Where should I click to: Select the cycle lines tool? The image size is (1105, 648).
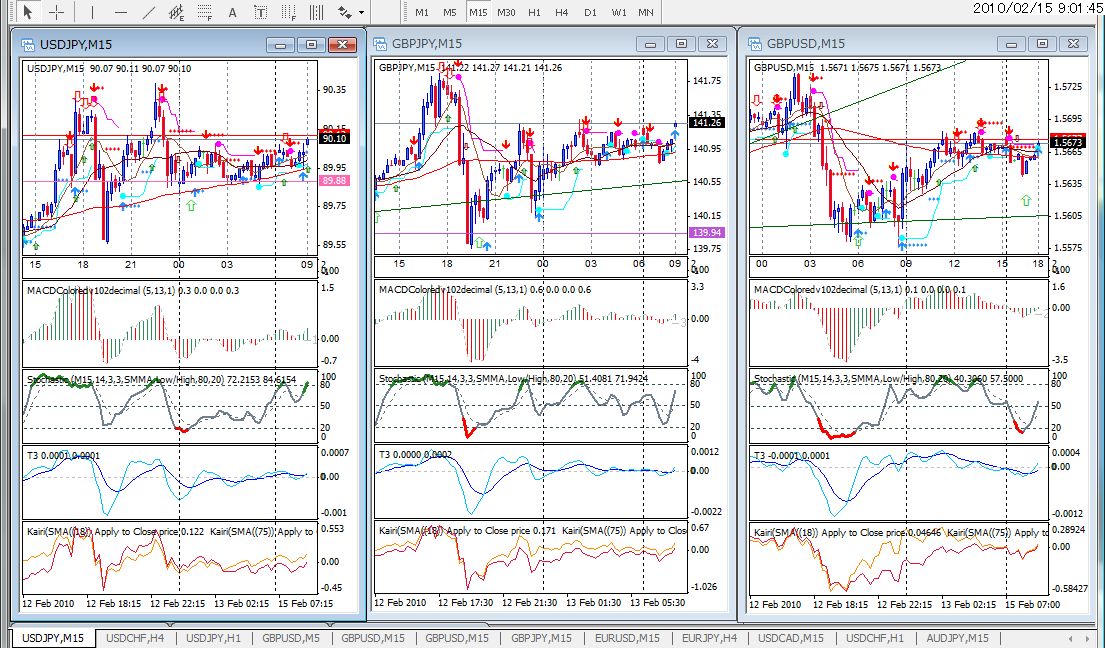click(x=316, y=12)
